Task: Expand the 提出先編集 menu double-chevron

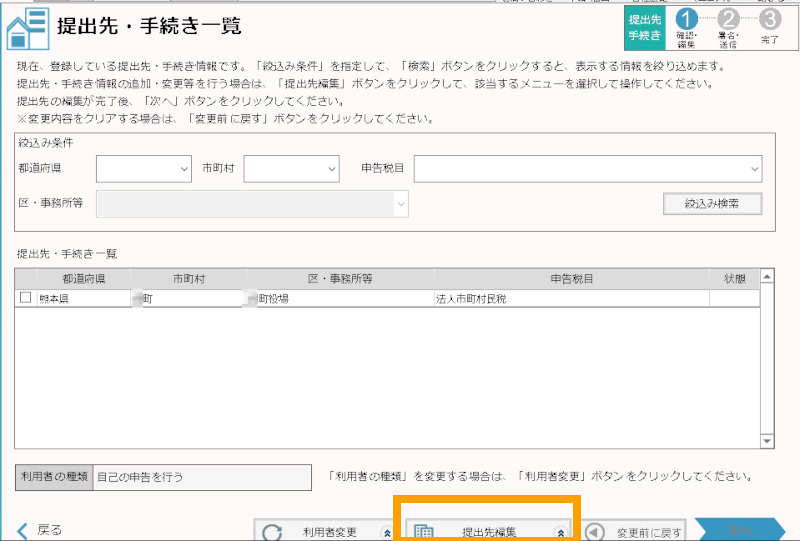Action: tap(560, 533)
